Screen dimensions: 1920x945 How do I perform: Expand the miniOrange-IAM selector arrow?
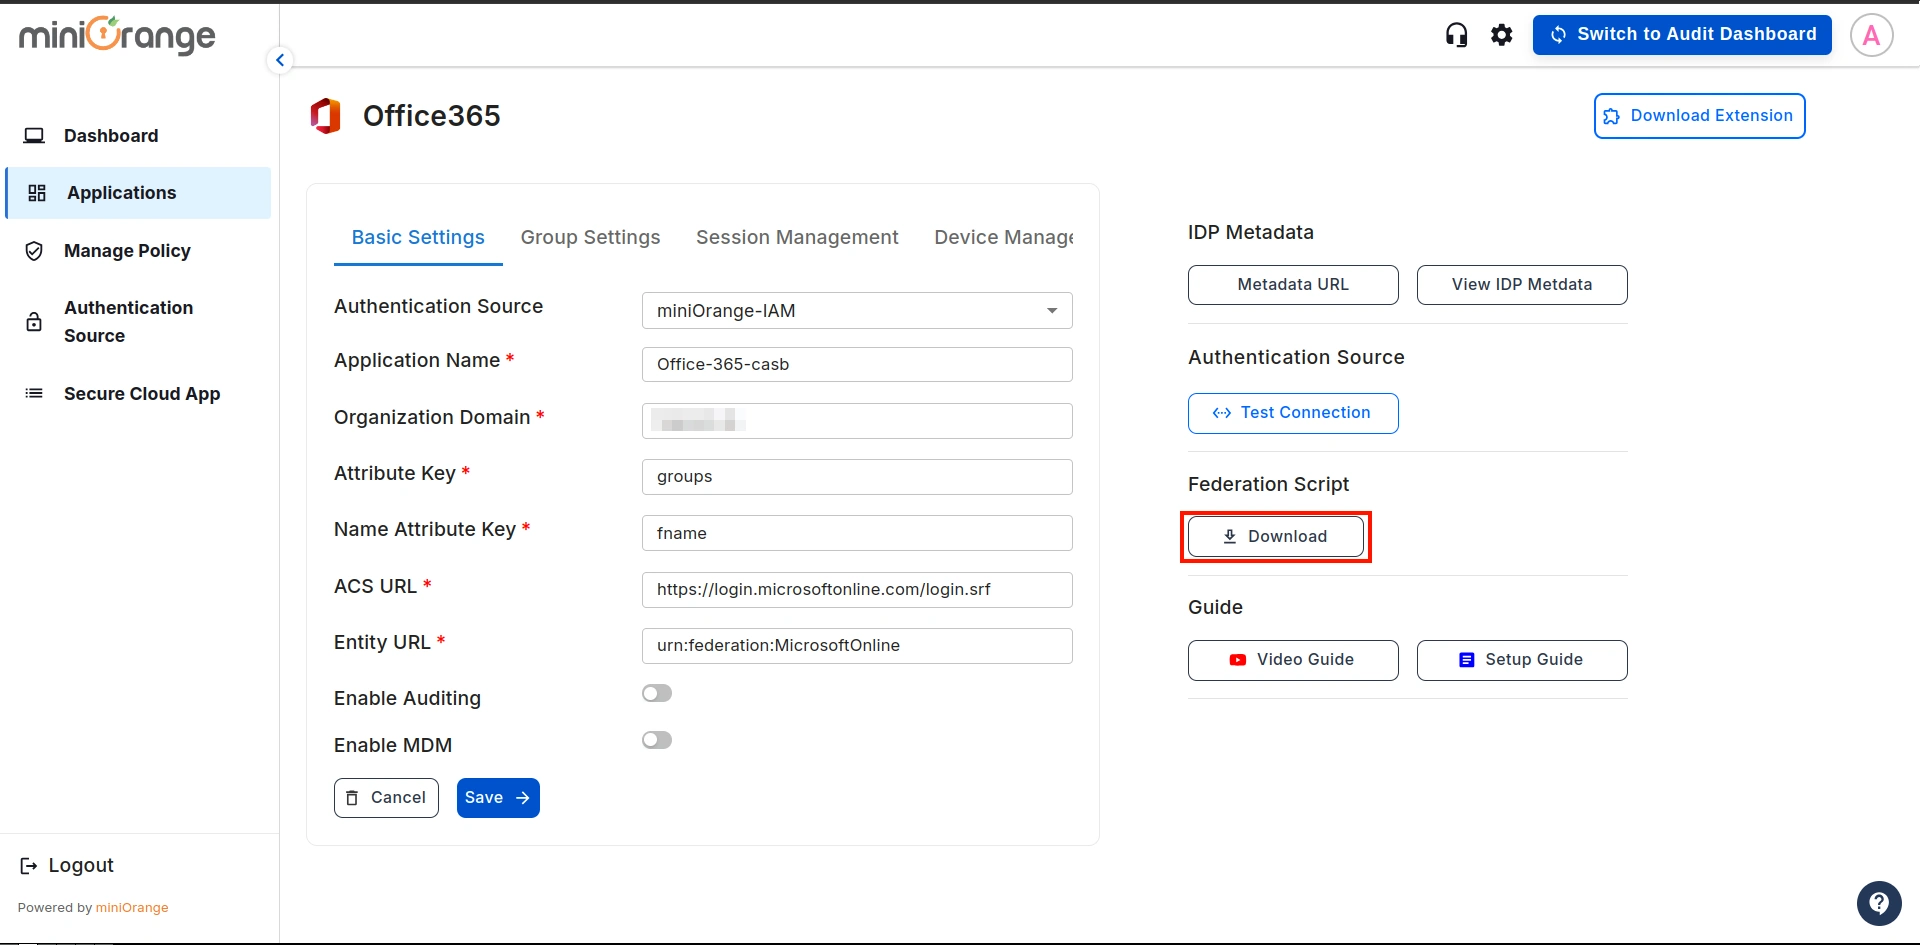pos(1051,310)
